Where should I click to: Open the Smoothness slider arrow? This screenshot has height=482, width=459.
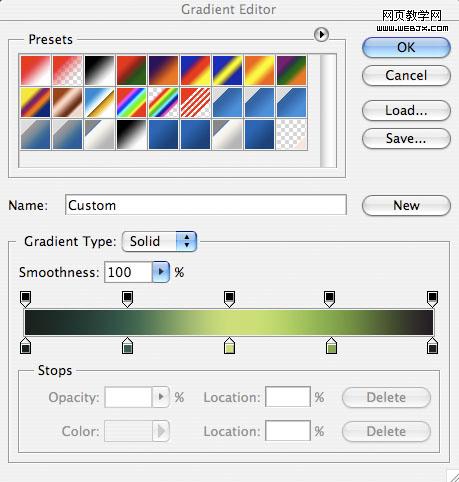pos(161,272)
